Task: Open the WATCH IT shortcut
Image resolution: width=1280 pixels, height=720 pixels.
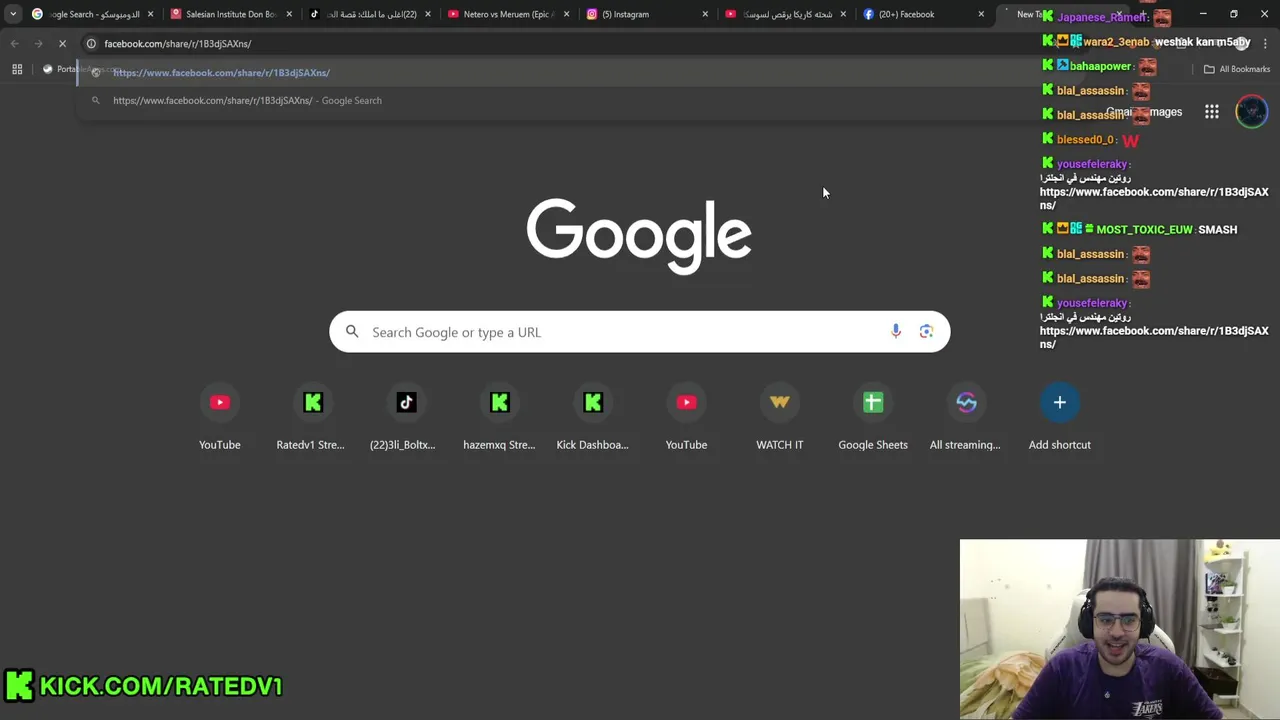Action: (780, 418)
